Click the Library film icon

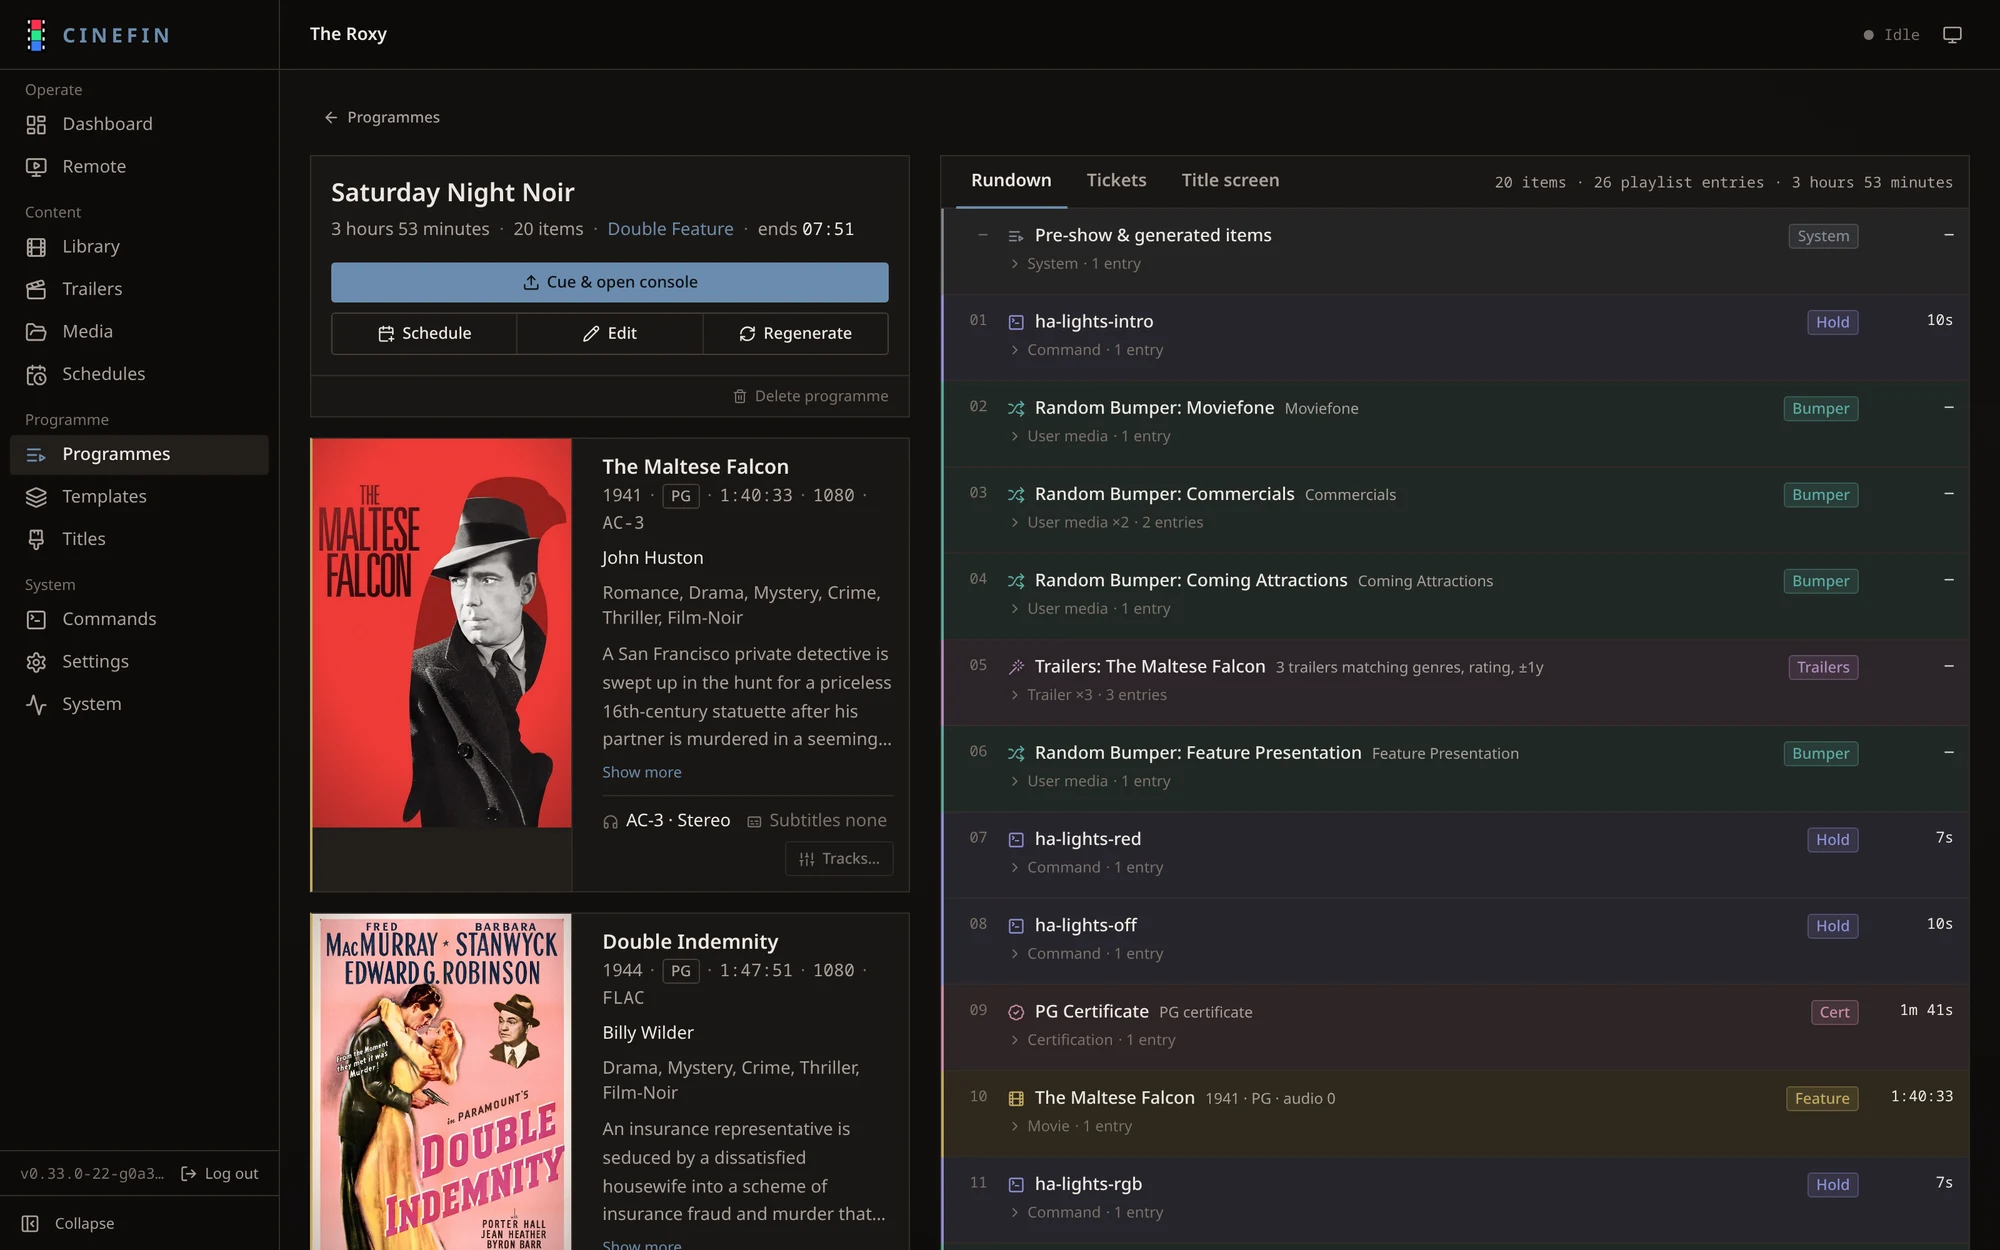[x=36, y=247]
